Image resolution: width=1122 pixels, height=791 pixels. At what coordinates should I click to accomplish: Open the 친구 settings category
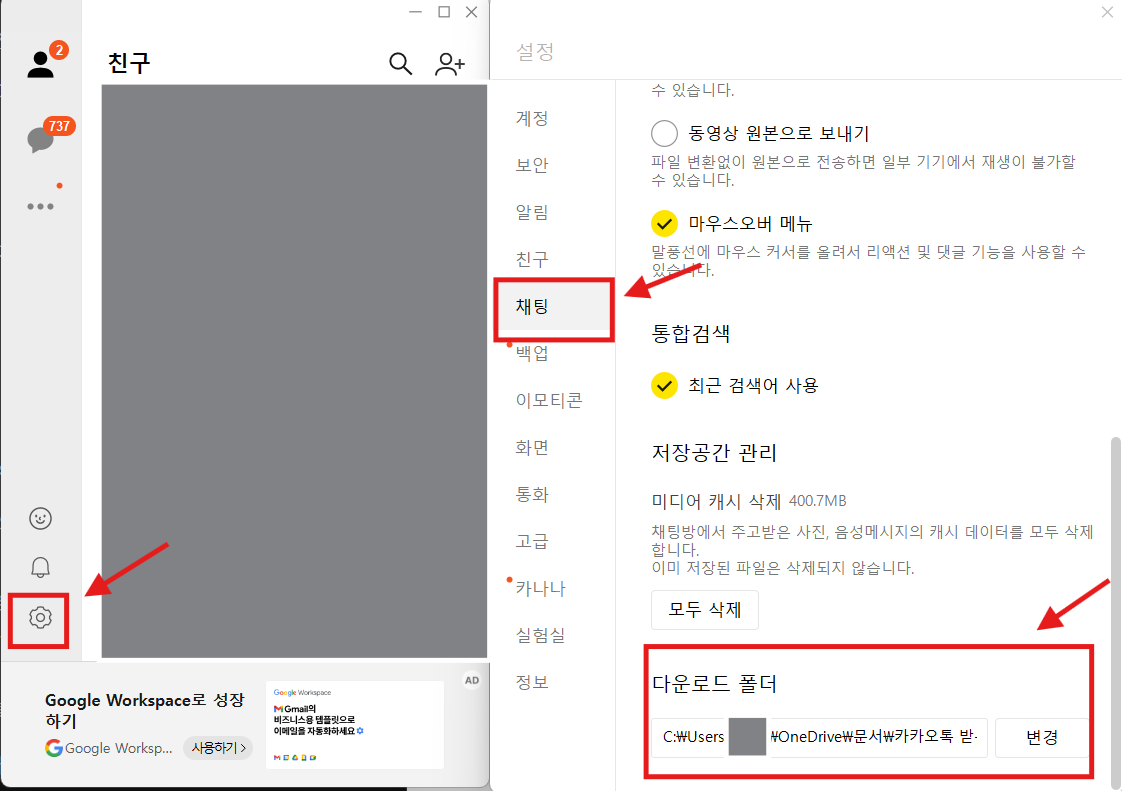[x=532, y=259]
